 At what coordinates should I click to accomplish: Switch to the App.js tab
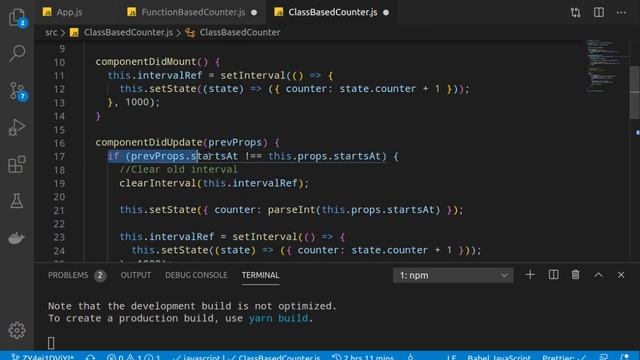click(69, 12)
